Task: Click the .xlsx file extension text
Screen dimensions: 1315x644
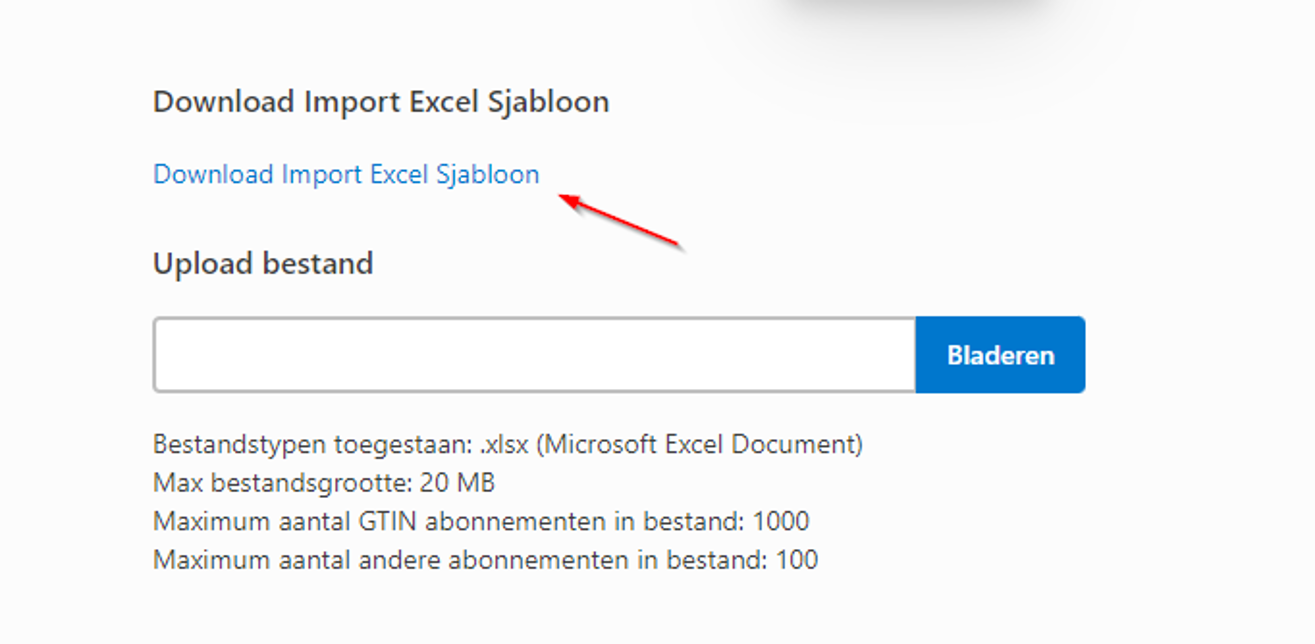Action: 504,444
